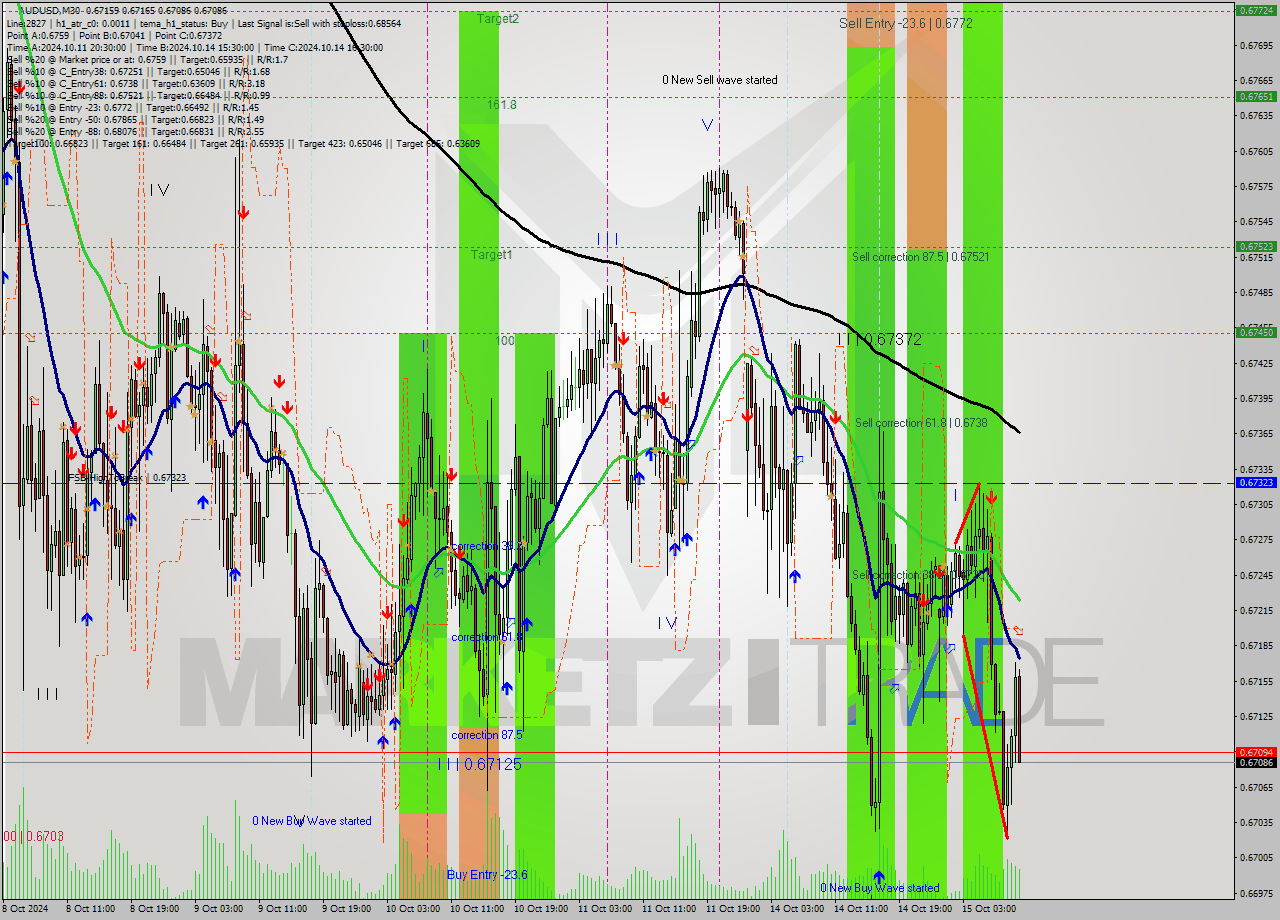Select 'Sell %20 @ Entry -88' line
Screen dimensions: 1280x920
coord(135,132)
